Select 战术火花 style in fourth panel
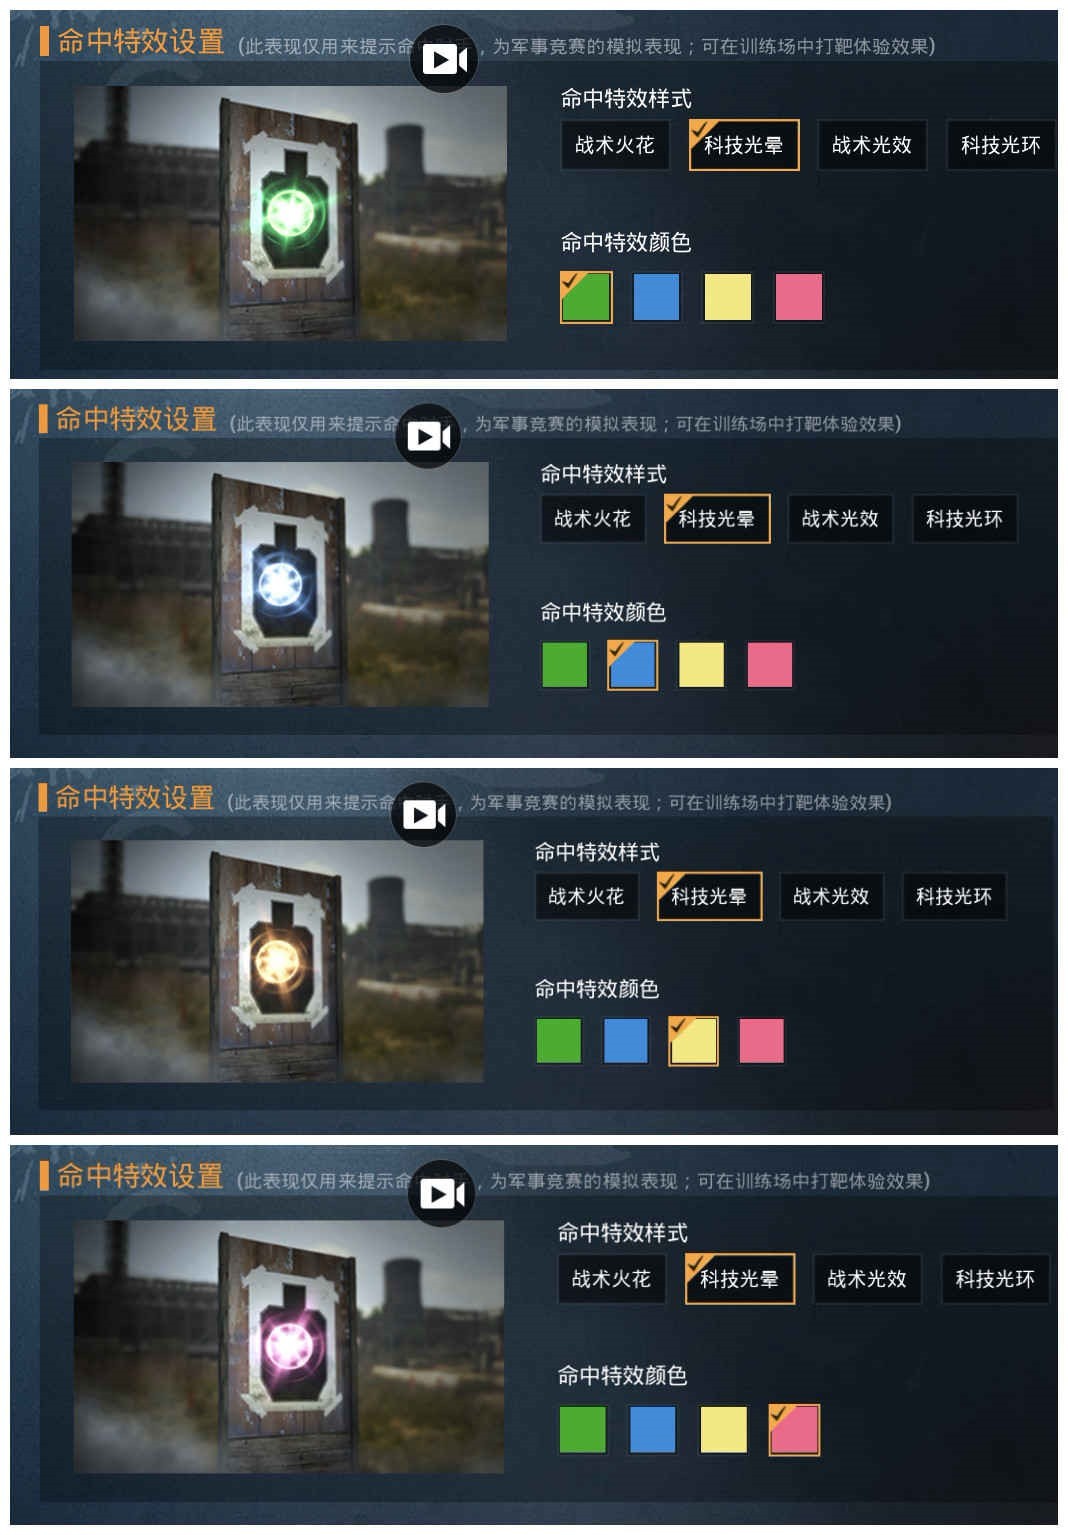Image resolution: width=1068 pixels, height=1535 pixels. tap(611, 1278)
